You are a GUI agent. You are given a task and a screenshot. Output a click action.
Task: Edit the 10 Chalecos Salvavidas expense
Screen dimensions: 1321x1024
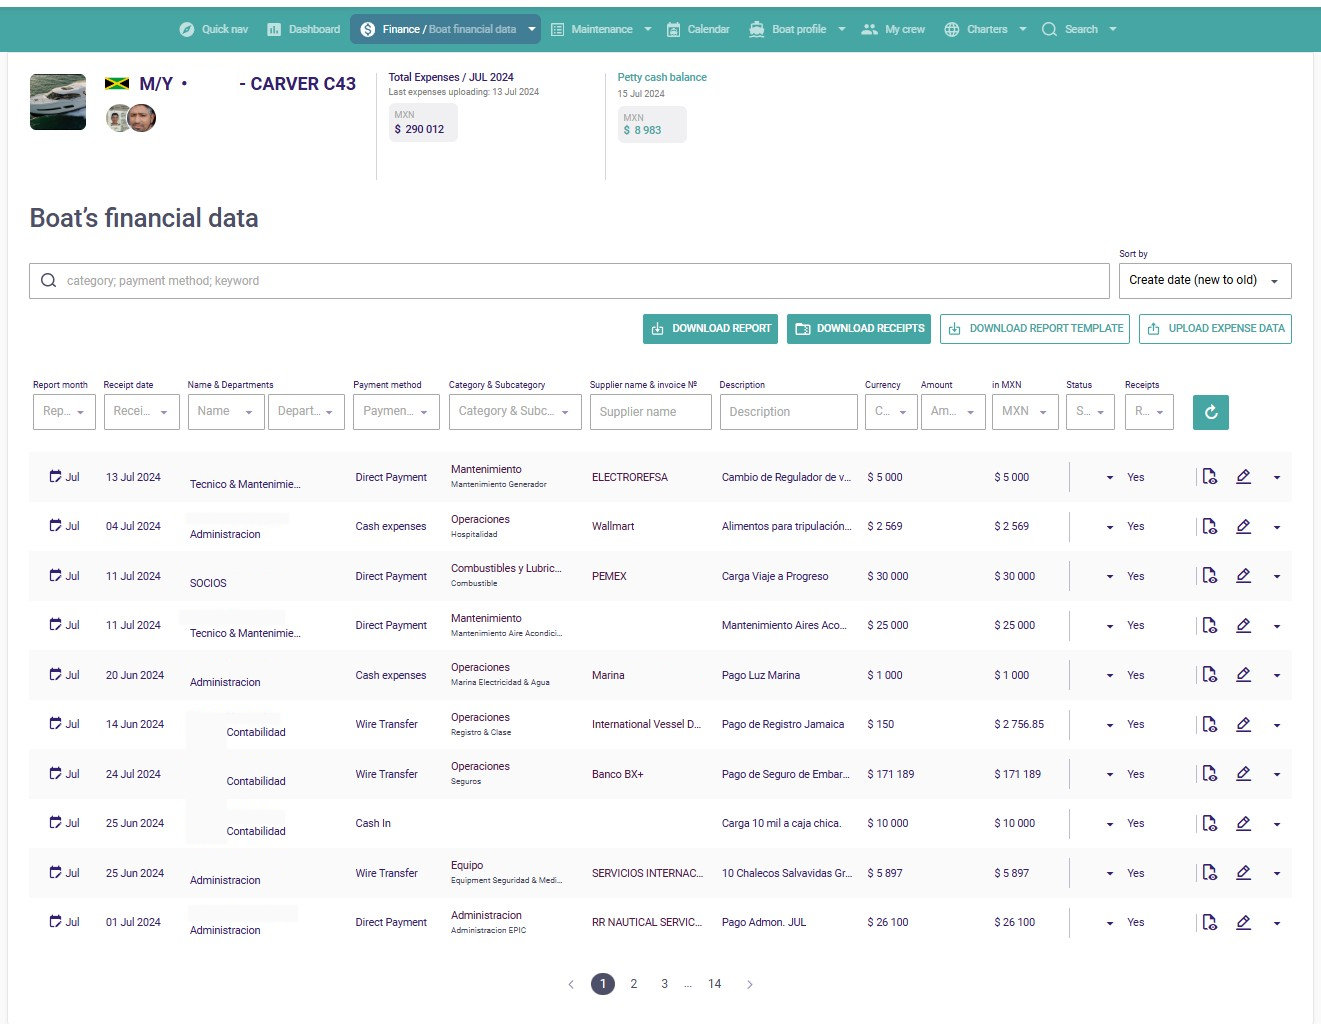click(x=1243, y=873)
